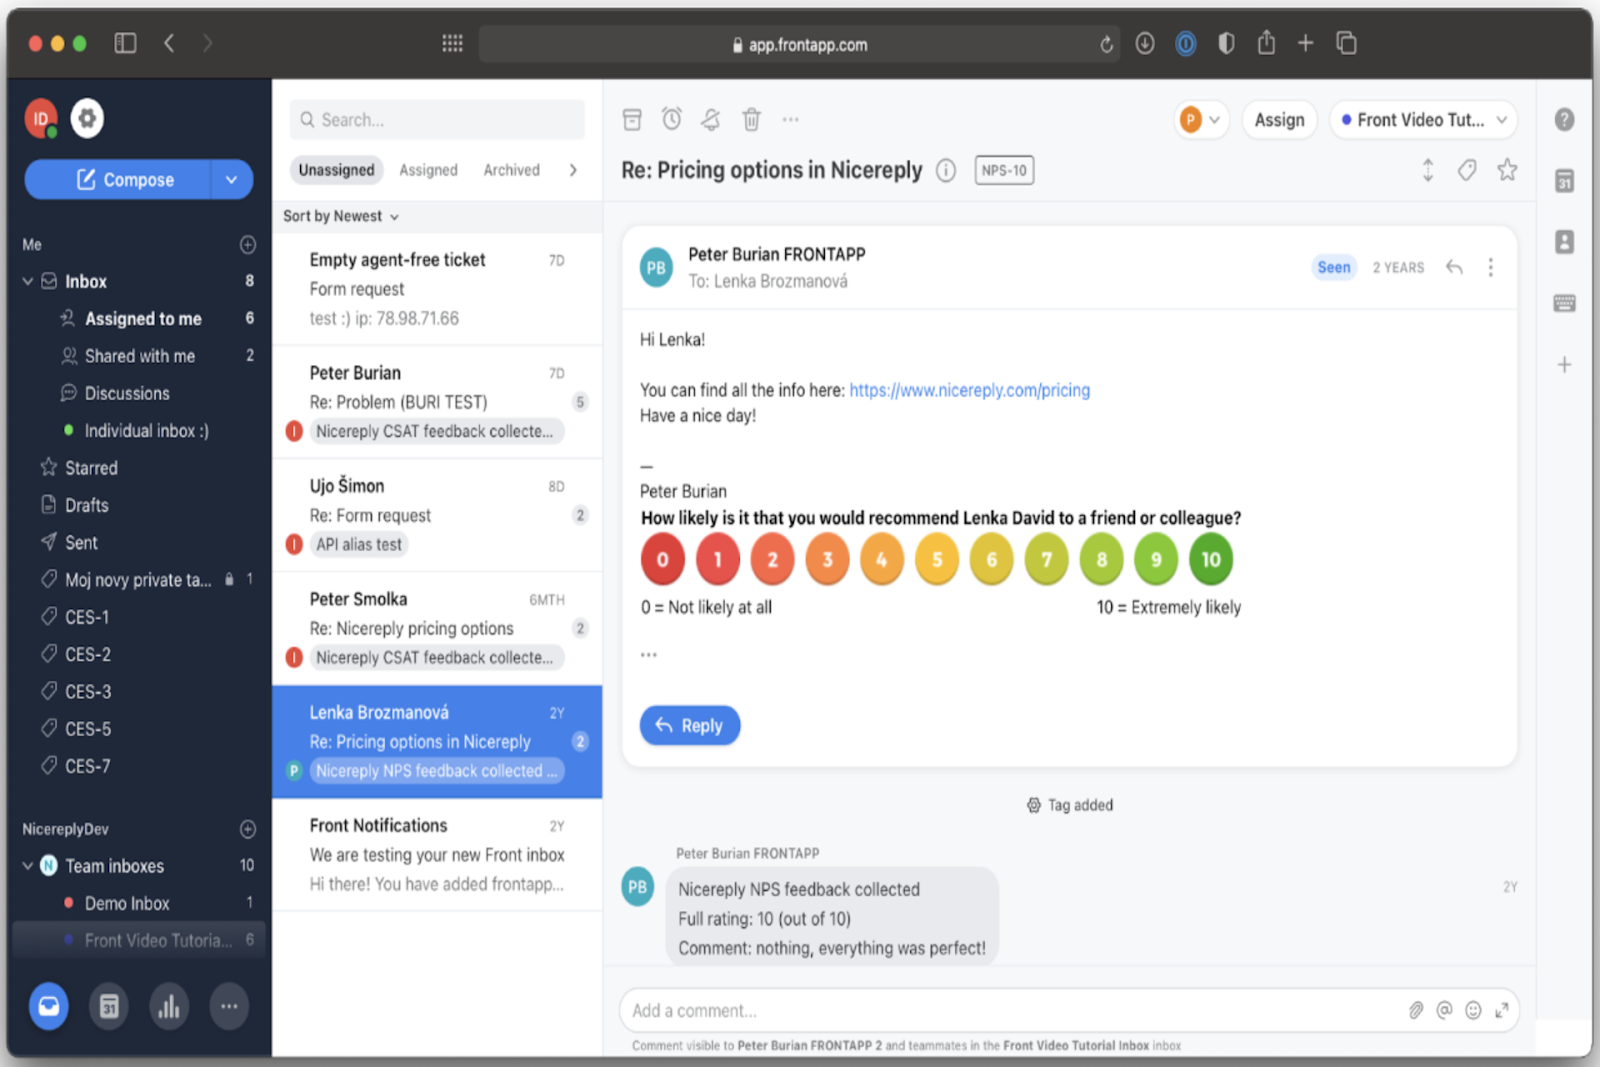
Task: Open Starred folder
Action: [x=91, y=468]
